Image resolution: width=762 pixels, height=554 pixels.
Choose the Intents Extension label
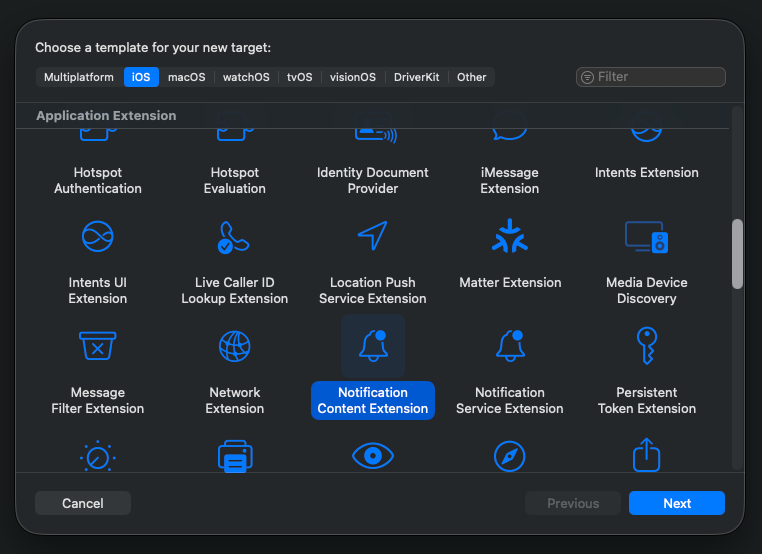point(647,173)
